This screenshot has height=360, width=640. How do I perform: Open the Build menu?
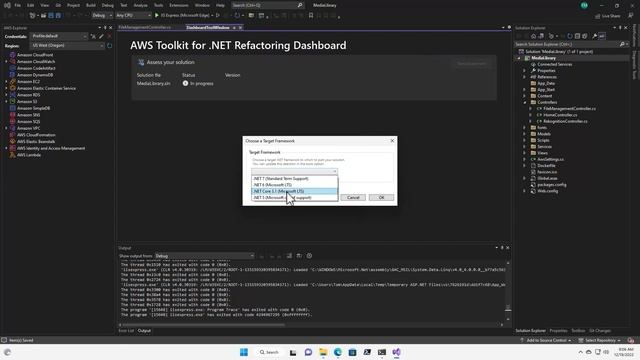pyautogui.click(x=91, y=5)
